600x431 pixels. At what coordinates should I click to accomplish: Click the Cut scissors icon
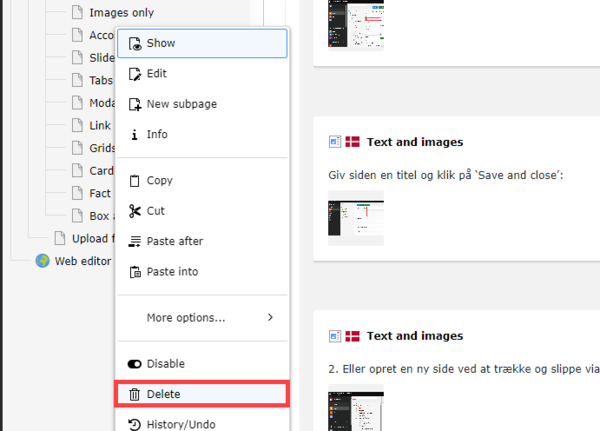pyautogui.click(x=135, y=211)
